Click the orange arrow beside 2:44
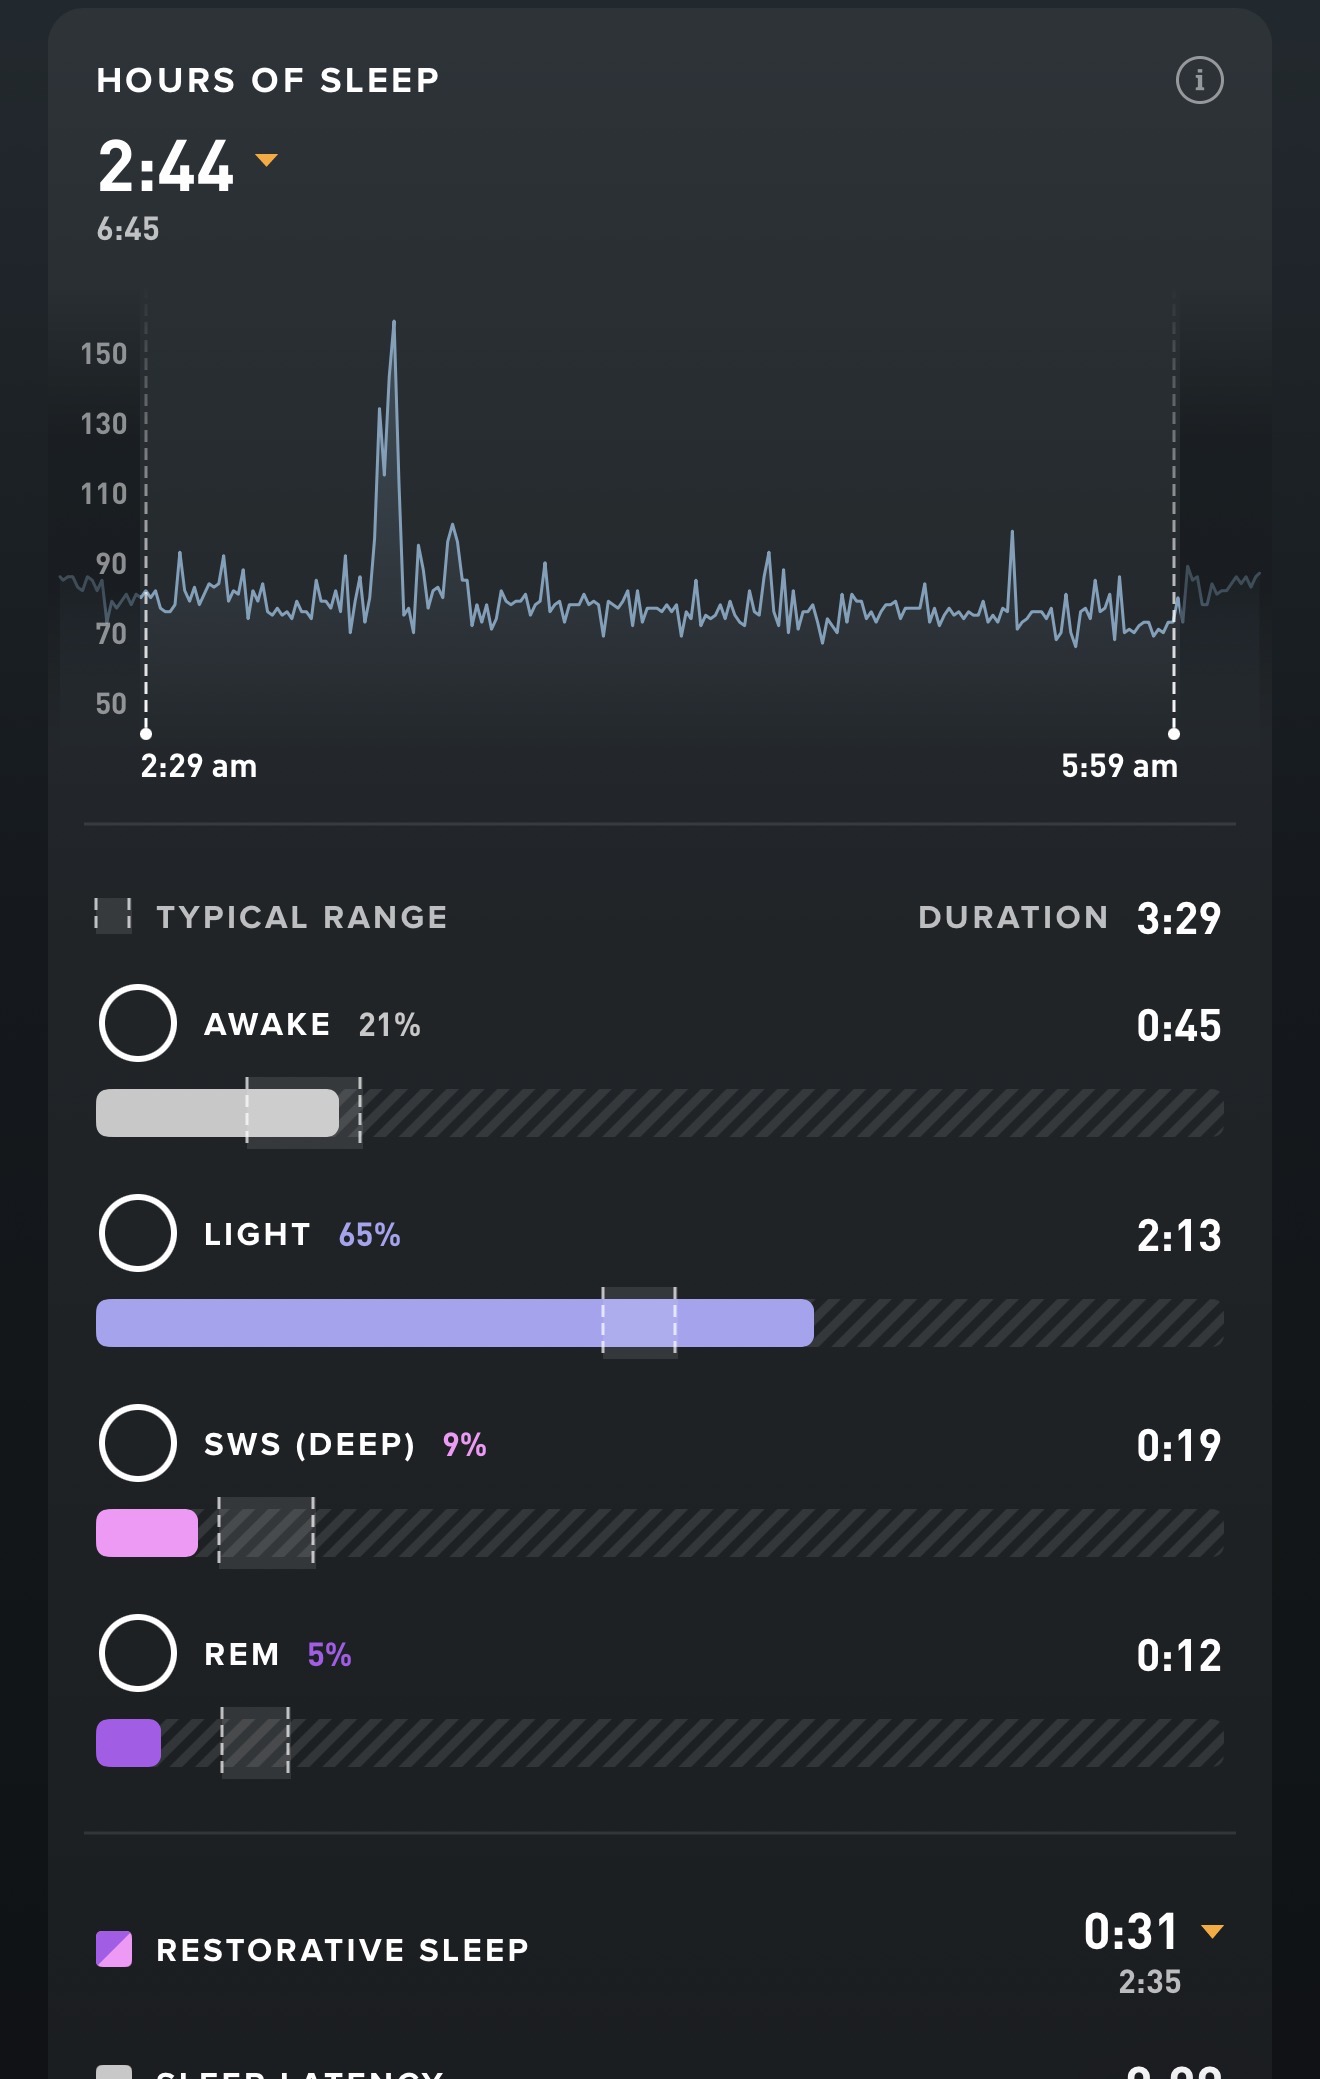This screenshot has width=1320, height=2079. pos(266,160)
